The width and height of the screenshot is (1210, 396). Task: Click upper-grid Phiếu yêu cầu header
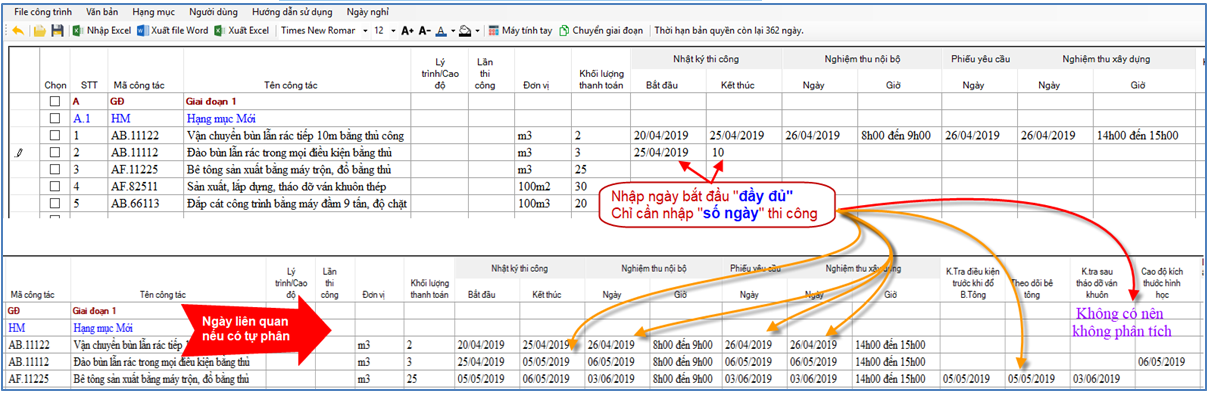(980, 59)
